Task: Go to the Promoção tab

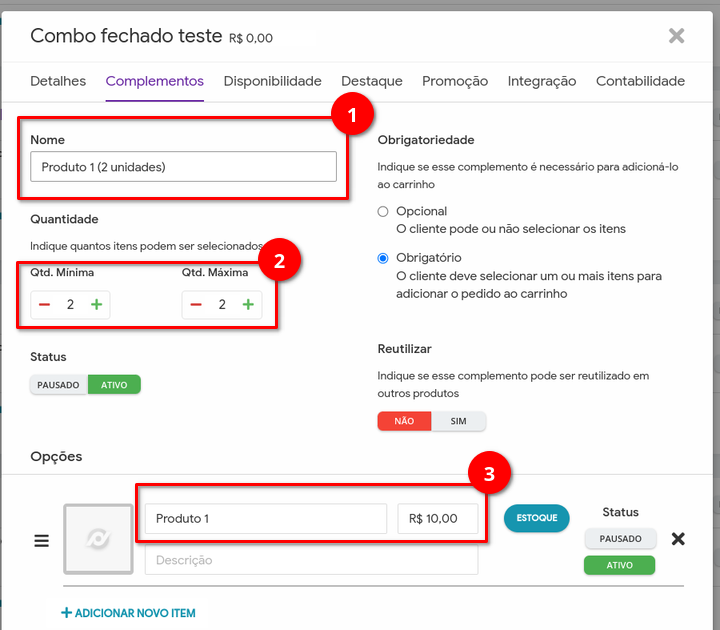Action: pyautogui.click(x=454, y=81)
